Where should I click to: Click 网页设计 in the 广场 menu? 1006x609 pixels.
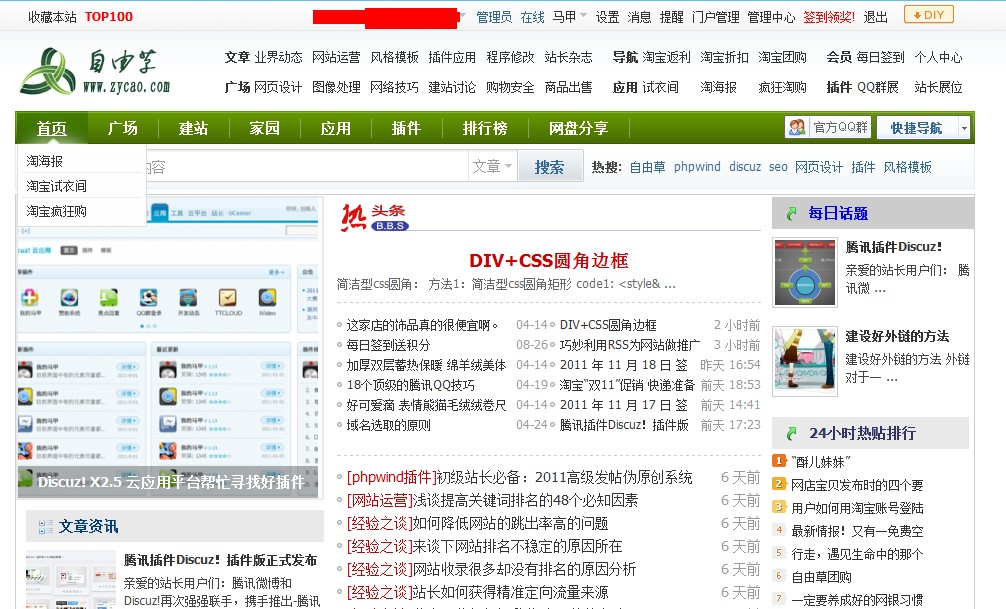click(278, 87)
